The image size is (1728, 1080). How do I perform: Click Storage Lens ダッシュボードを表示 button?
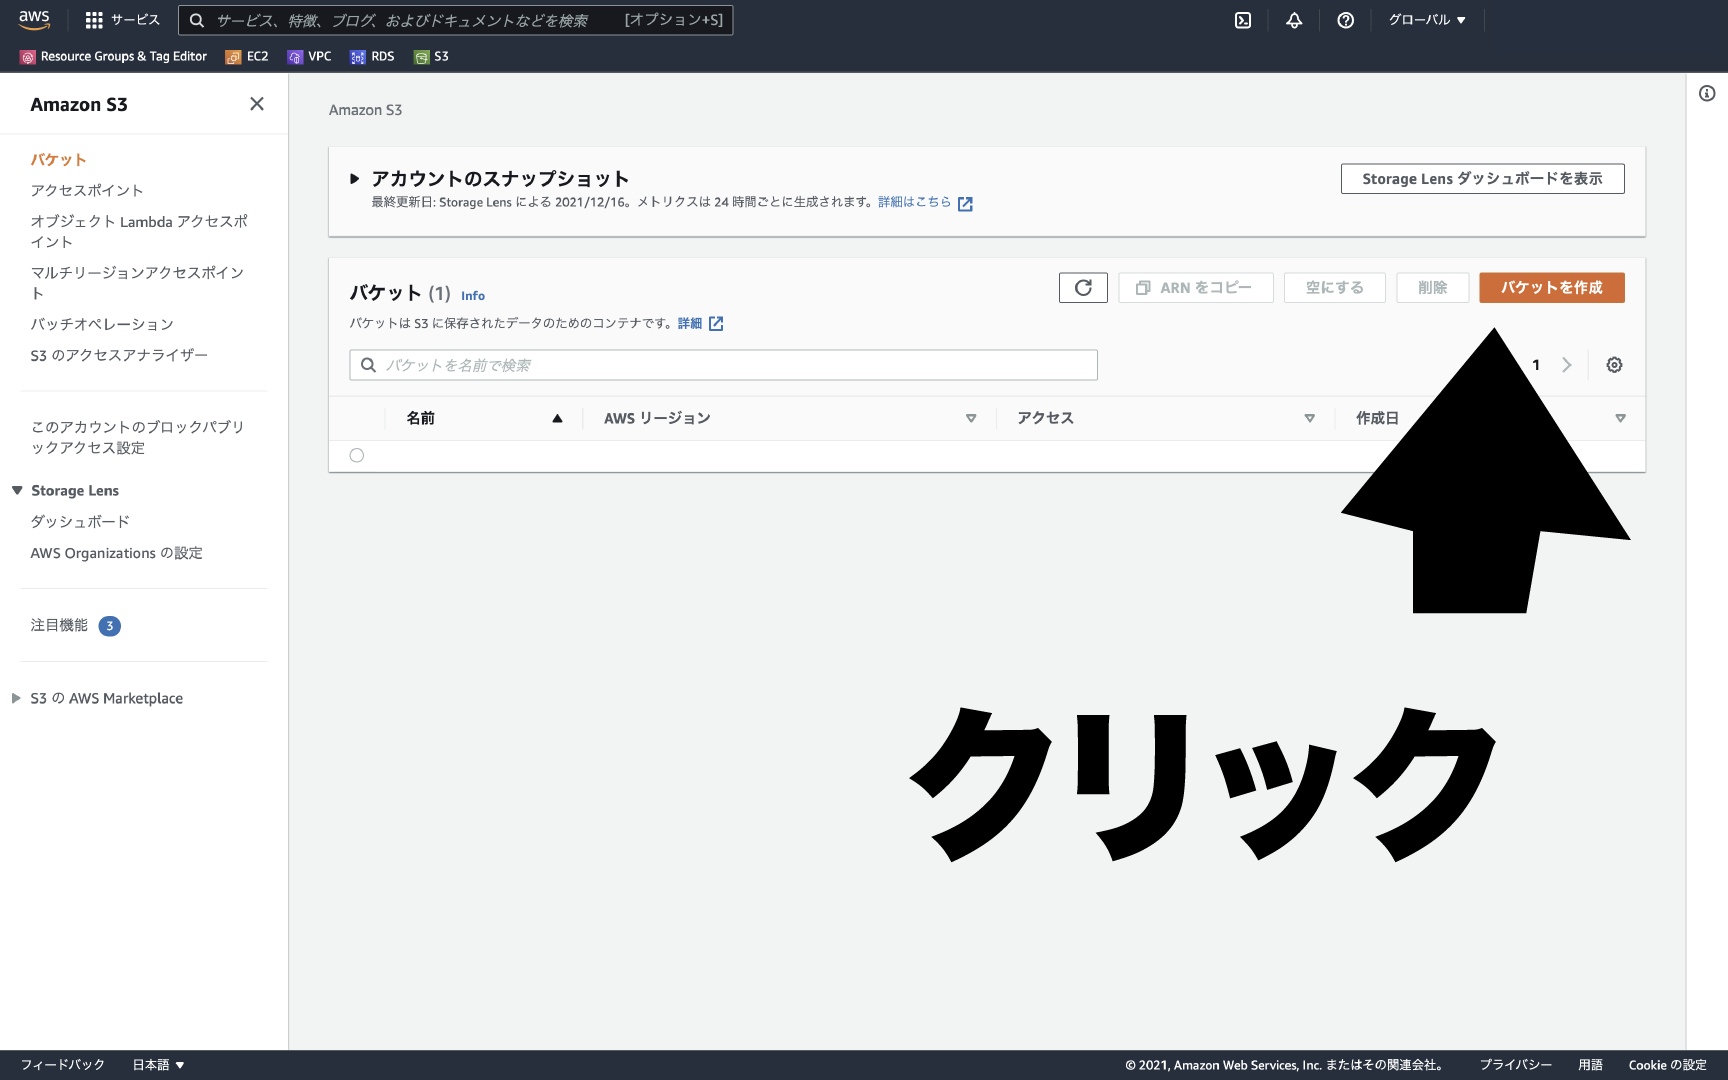tap(1483, 179)
